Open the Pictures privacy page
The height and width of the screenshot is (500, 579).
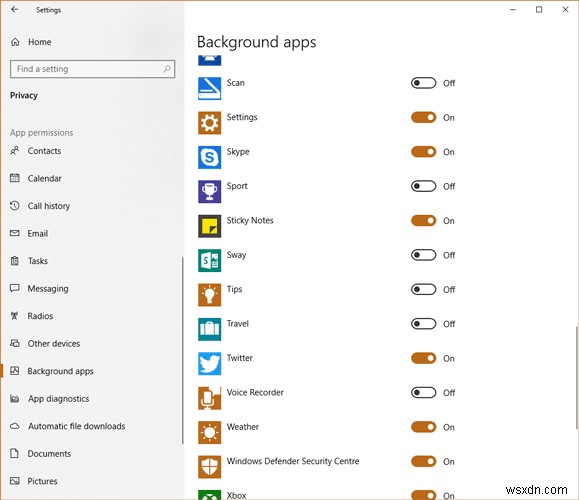point(92,481)
